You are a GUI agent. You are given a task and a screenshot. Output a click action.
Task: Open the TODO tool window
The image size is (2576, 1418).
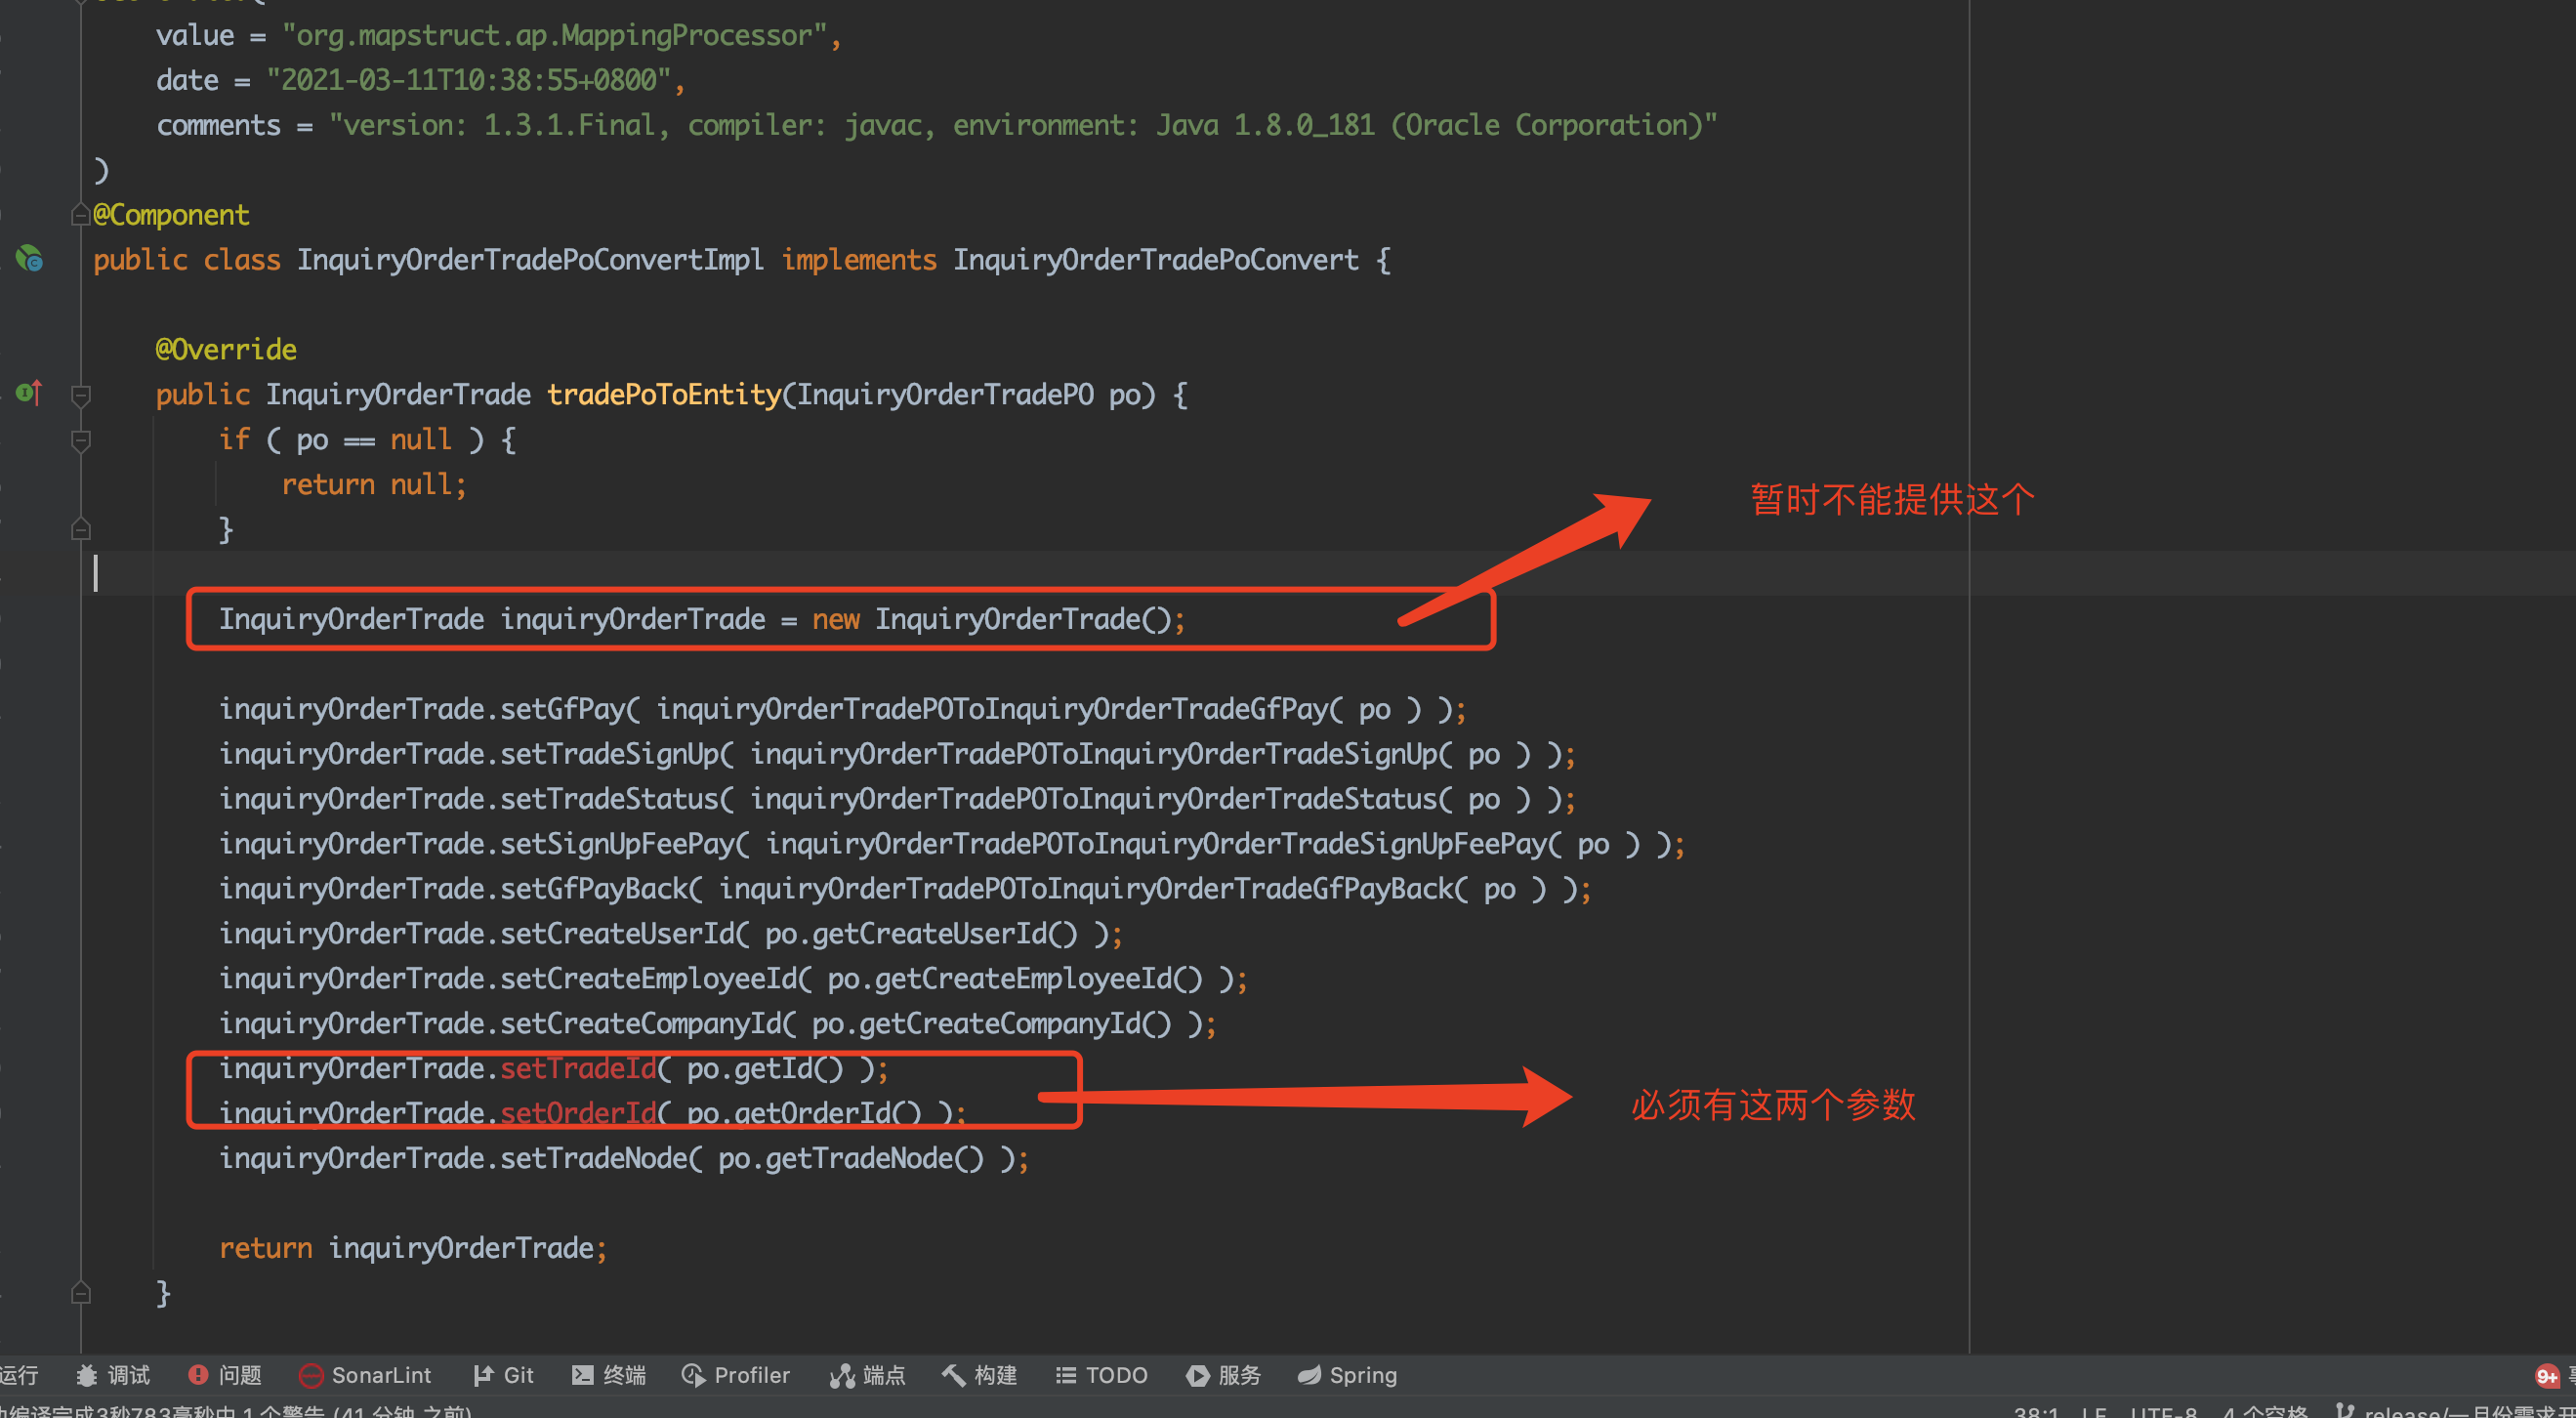1100,1375
